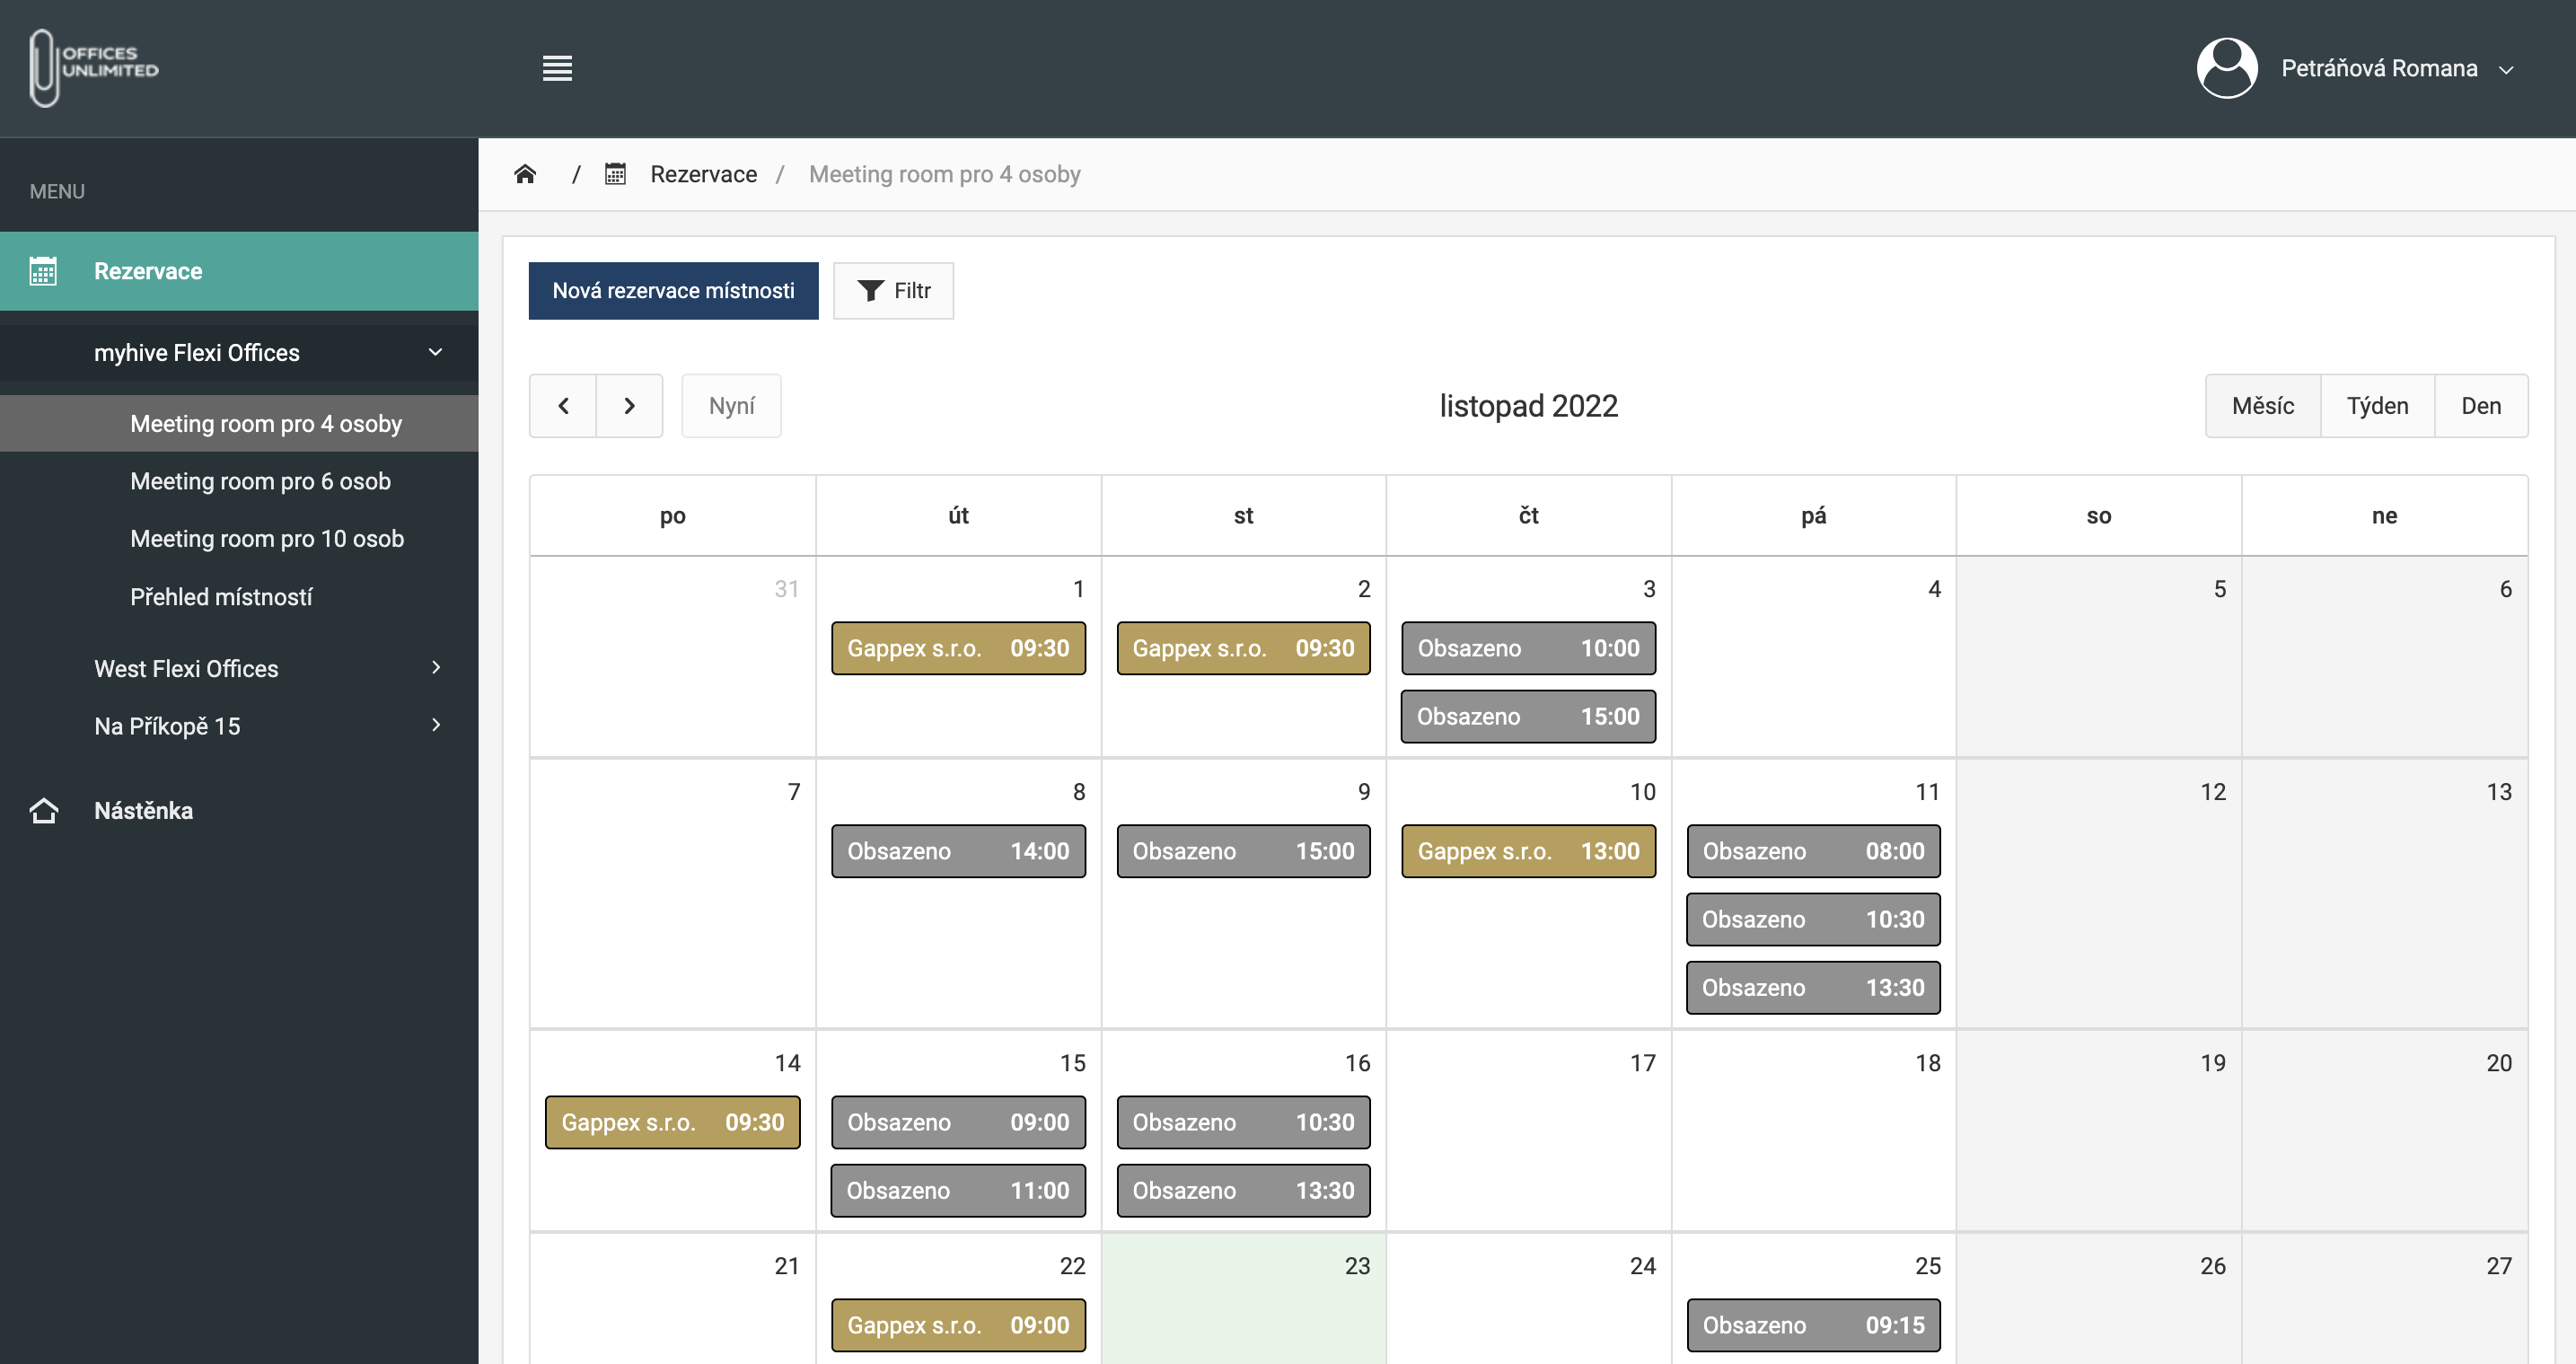Click the calendar icon in breadcrumb

(x=615, y=174)
